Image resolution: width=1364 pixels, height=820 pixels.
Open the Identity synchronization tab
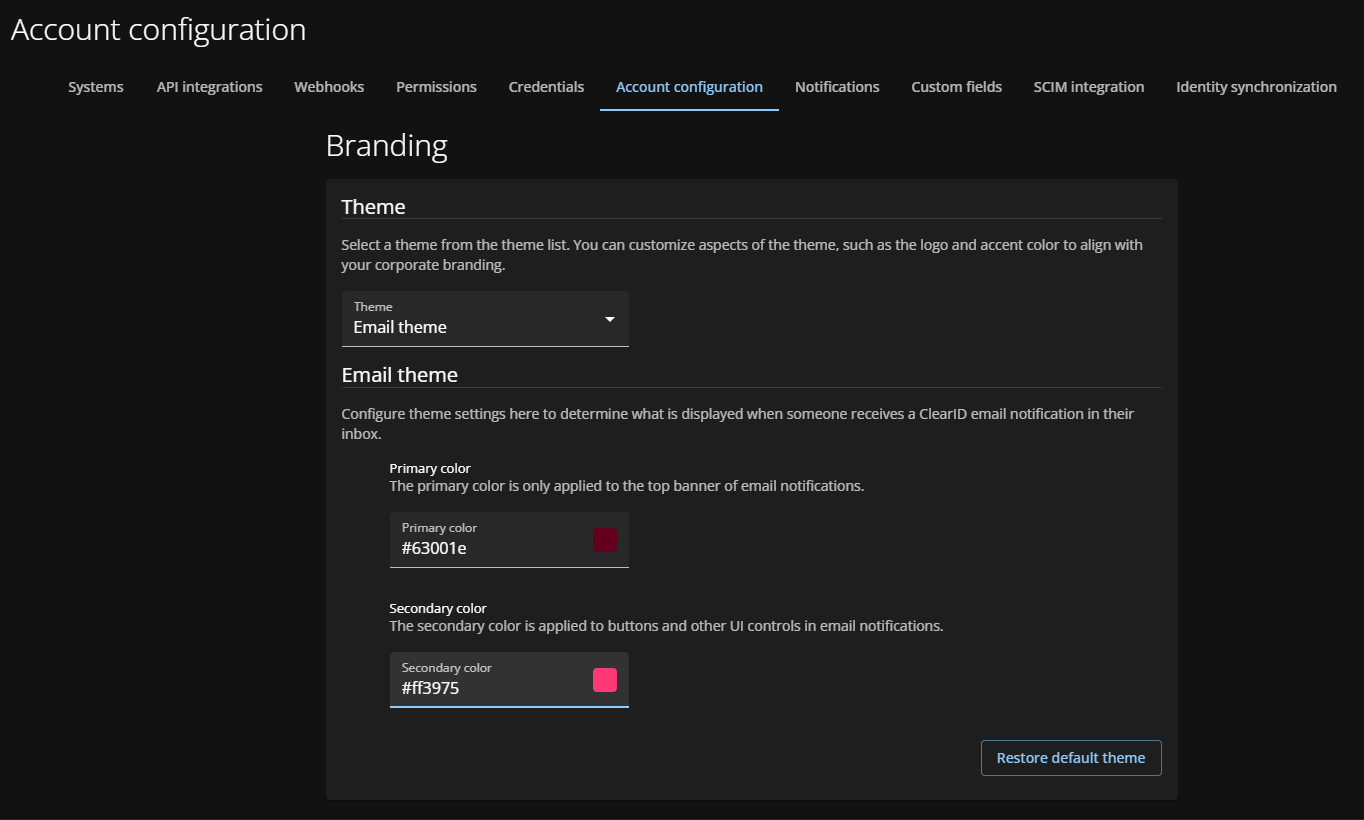point(1256,87)
